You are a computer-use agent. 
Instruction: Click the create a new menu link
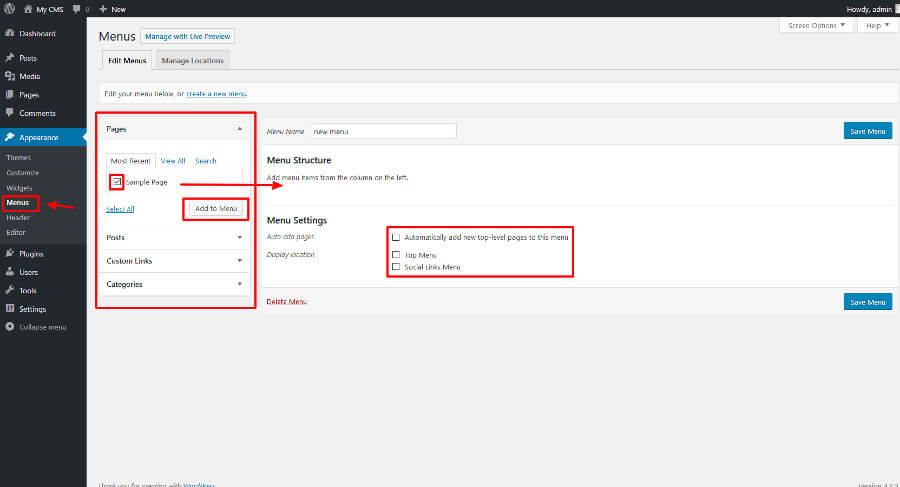pos(216,94)
